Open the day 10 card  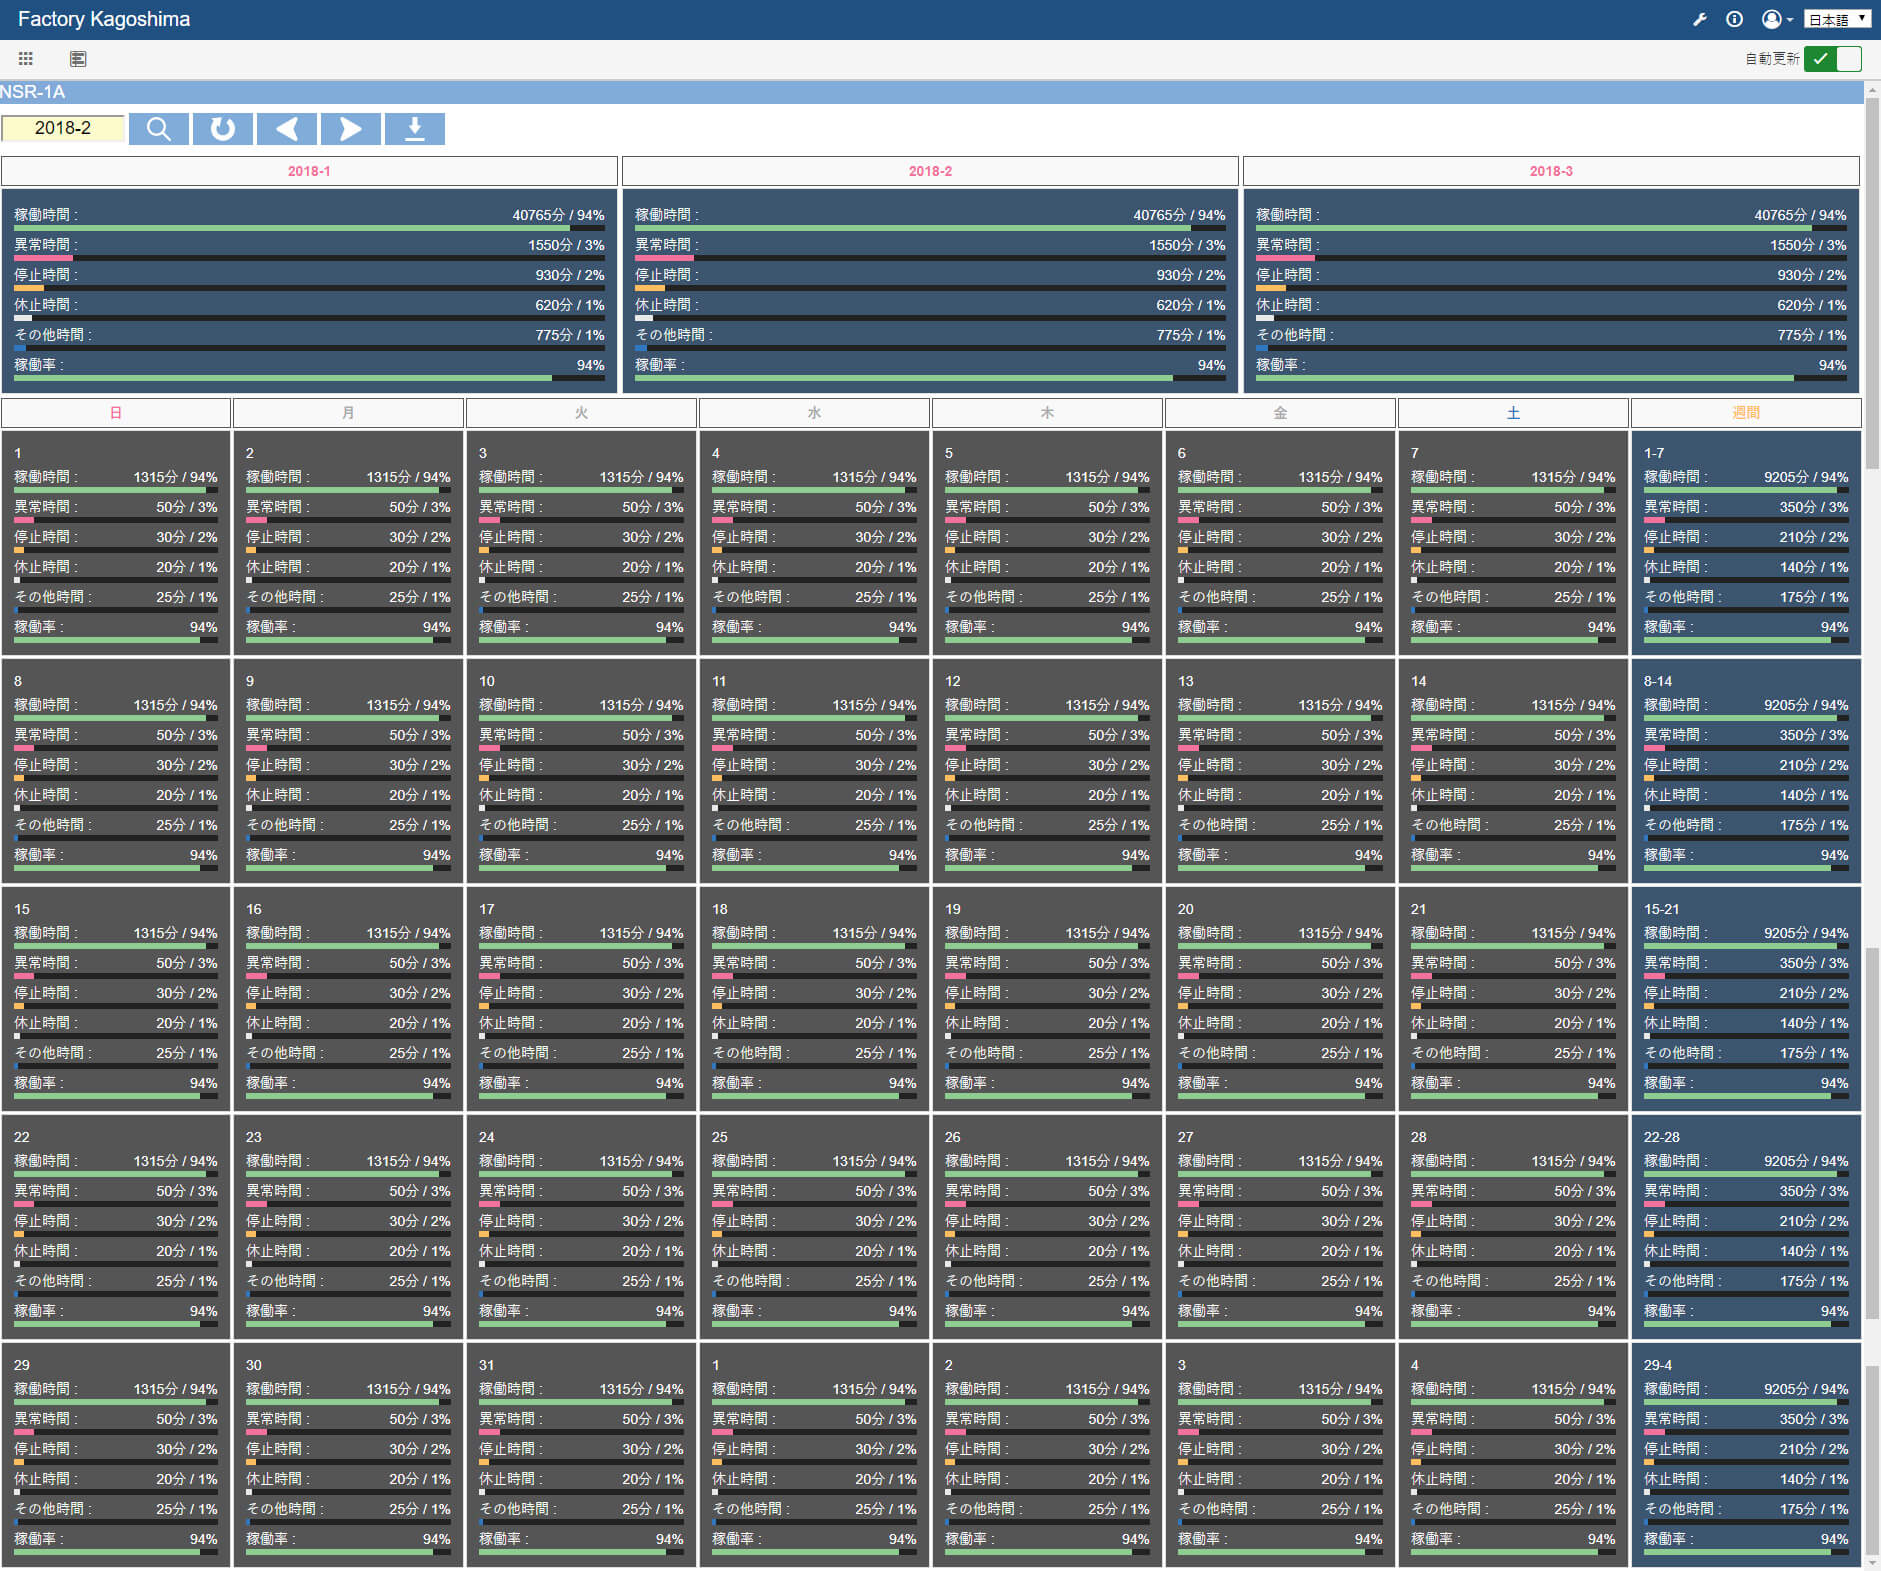[581, 771]
